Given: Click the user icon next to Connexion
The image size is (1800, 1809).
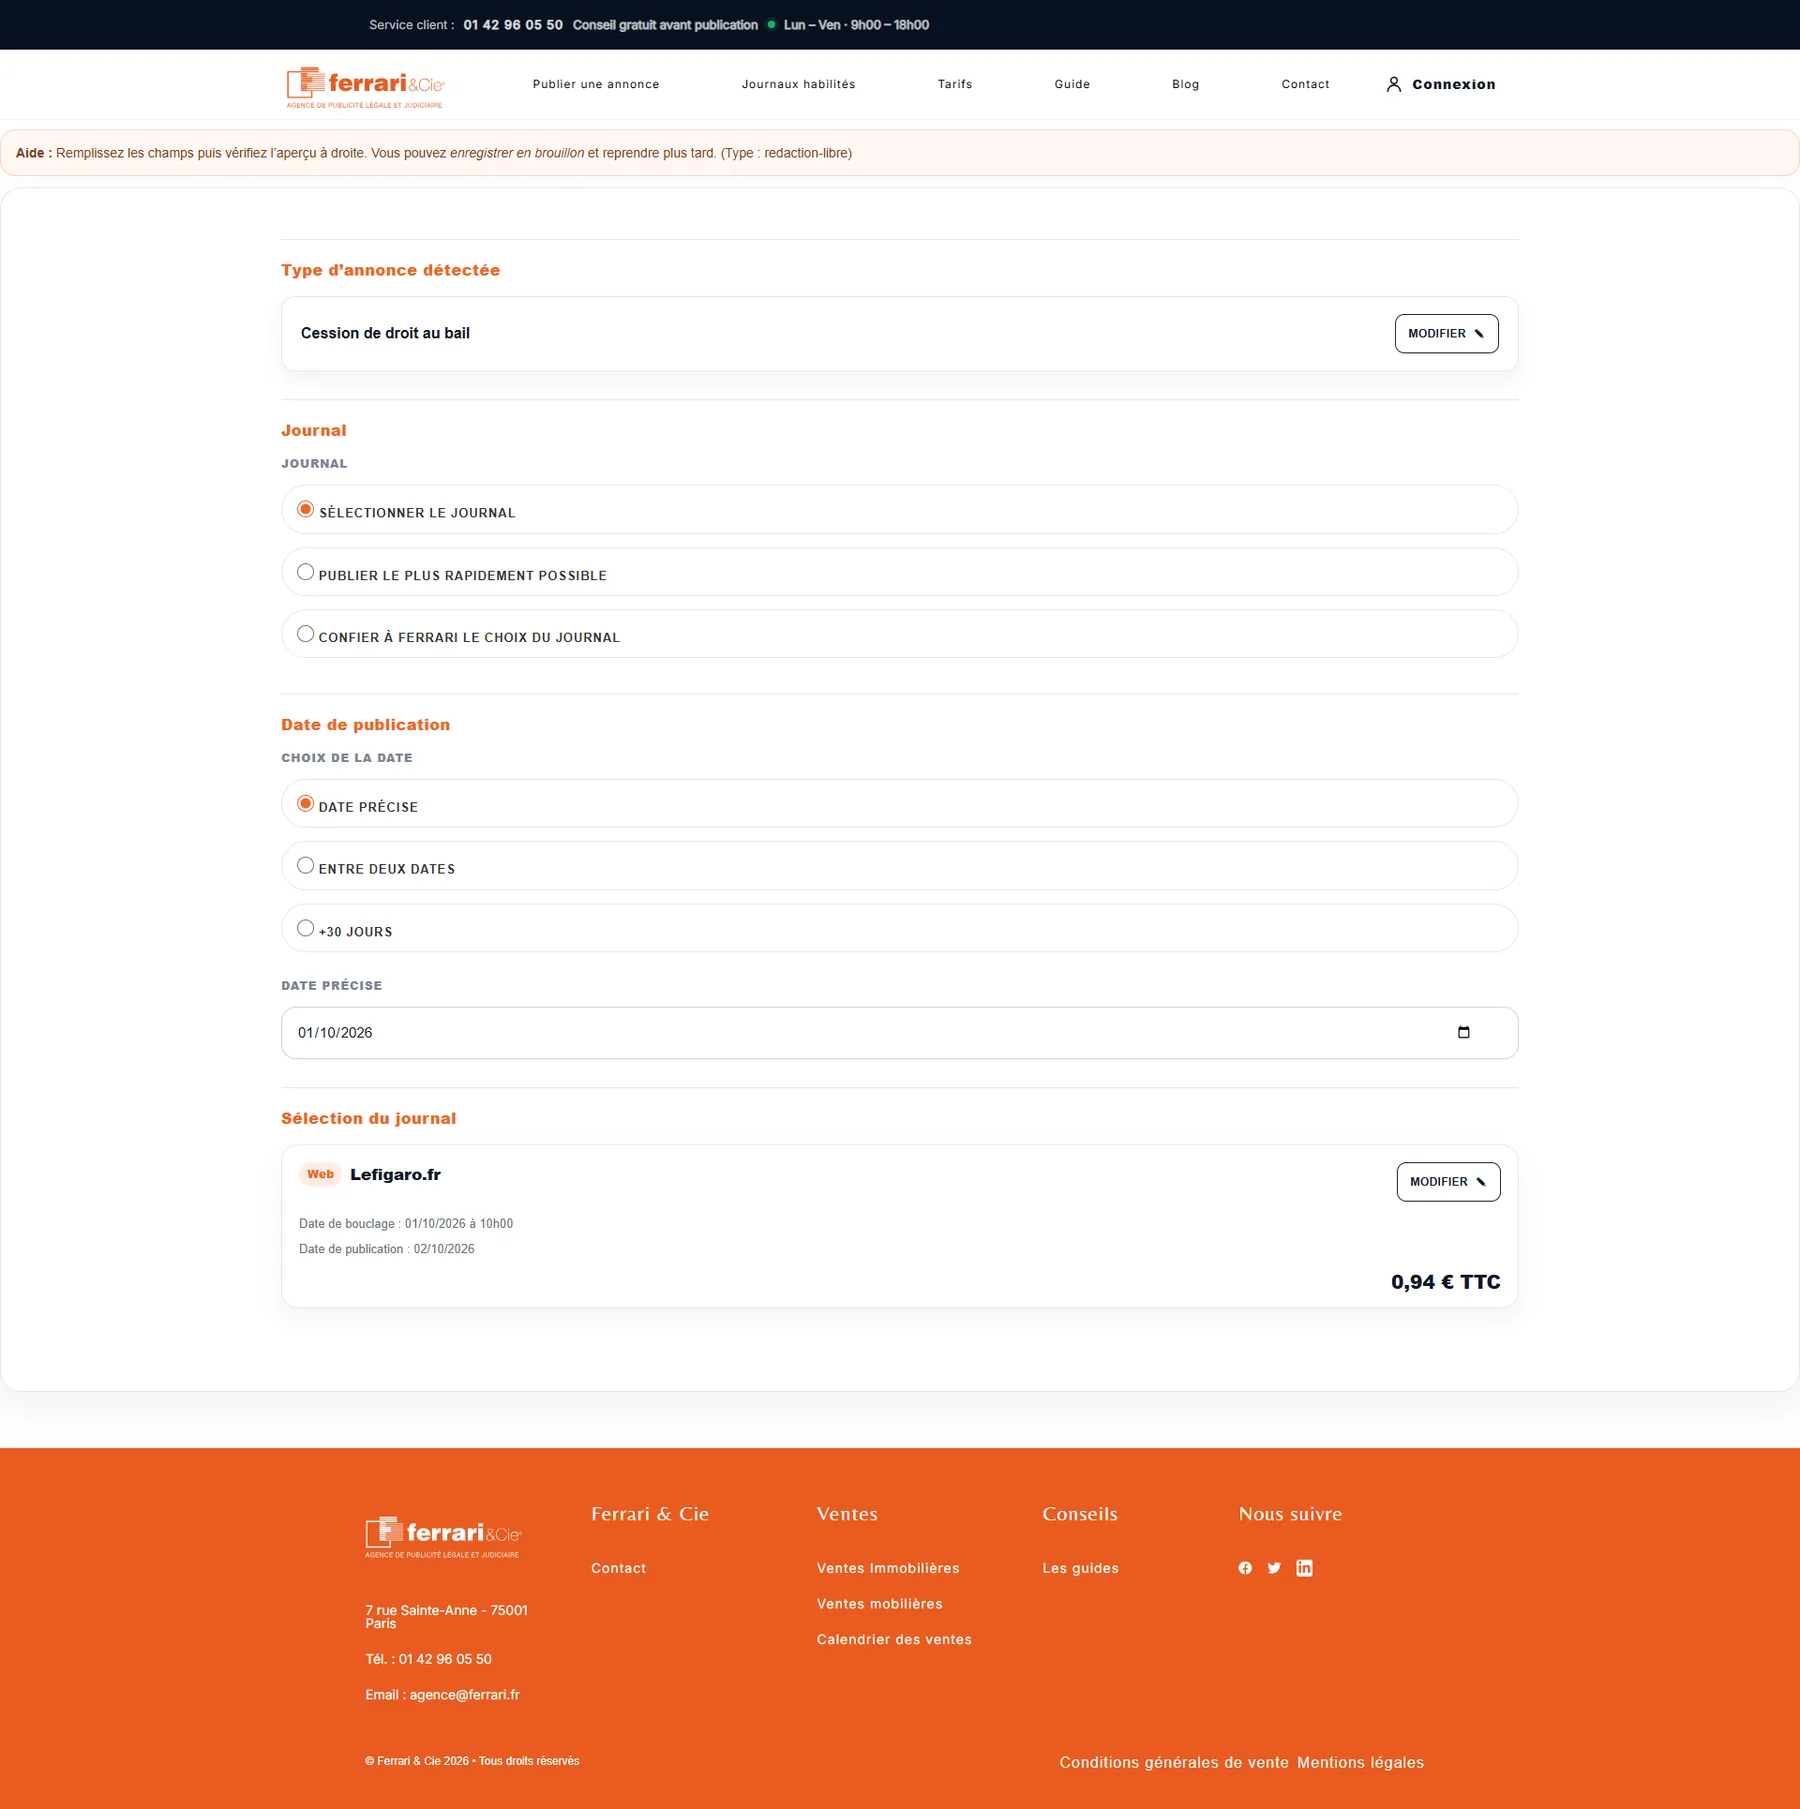Looking at the screenshot, I should tap(1393, 84).
